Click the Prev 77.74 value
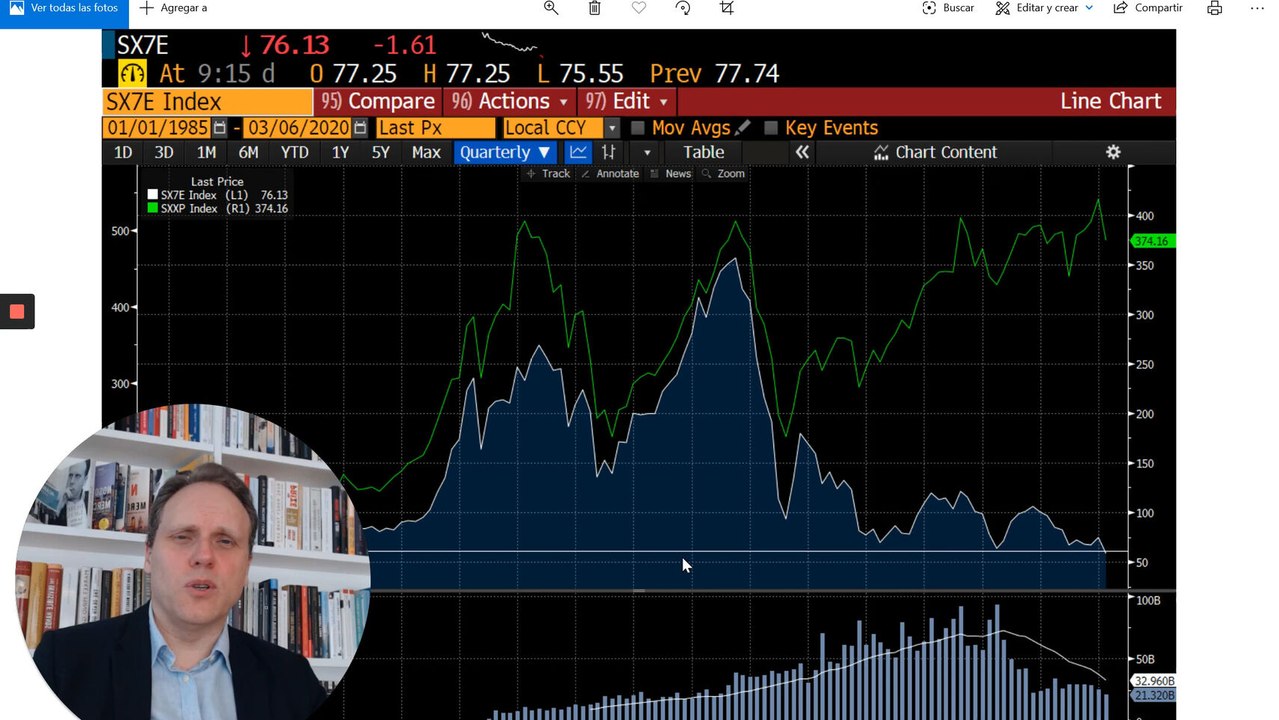1279x720 pixels. click(x=714, y=74)
